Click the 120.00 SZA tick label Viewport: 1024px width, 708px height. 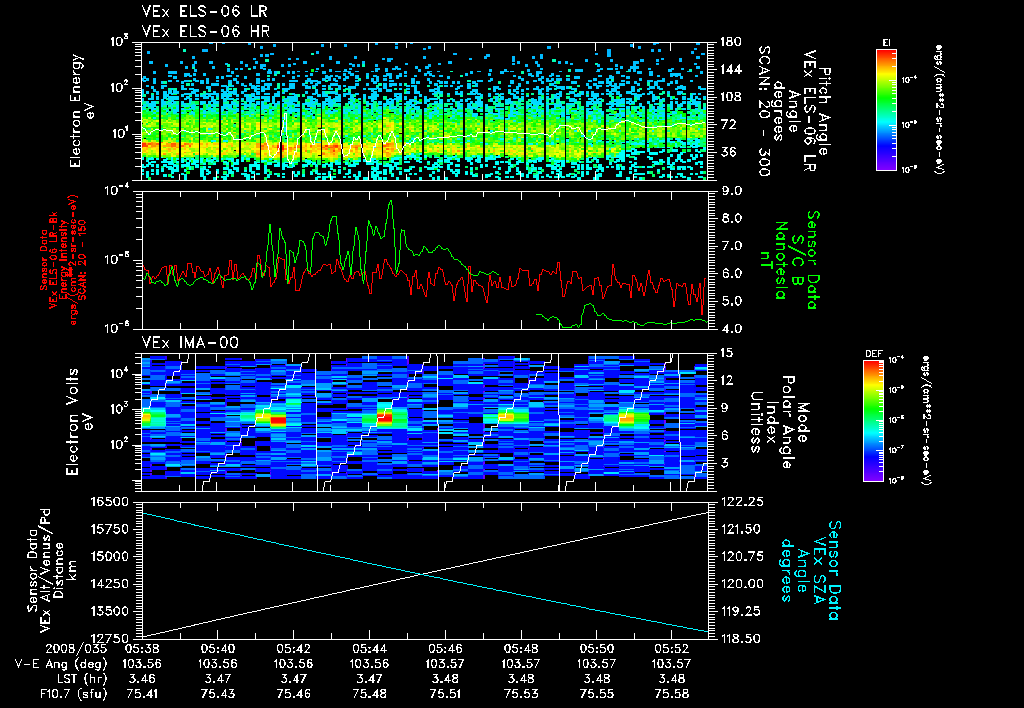click(x=740, y=584)
